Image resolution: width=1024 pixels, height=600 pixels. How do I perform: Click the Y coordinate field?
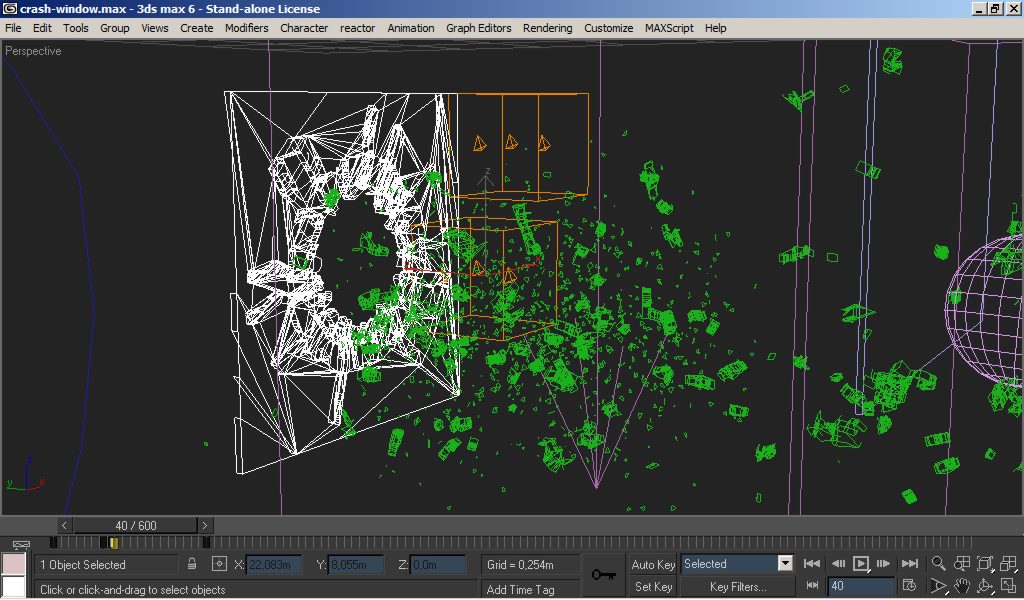(357, 565)
